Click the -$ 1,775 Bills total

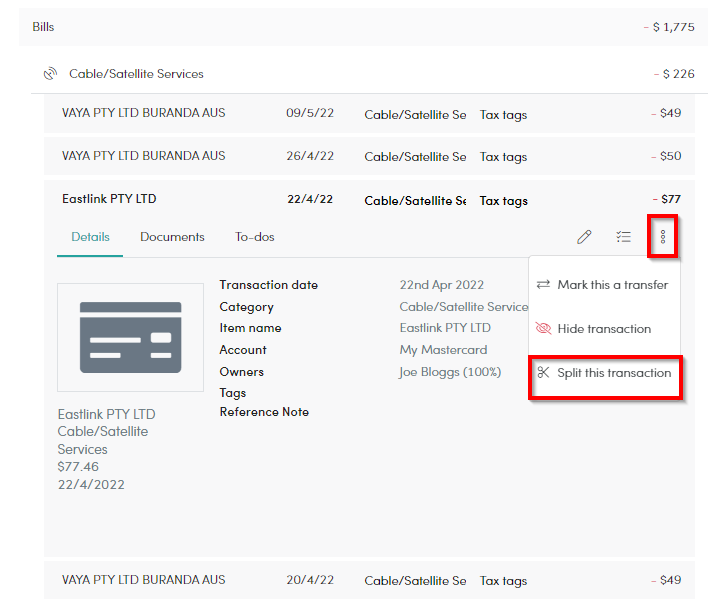[x=669, y=27]
